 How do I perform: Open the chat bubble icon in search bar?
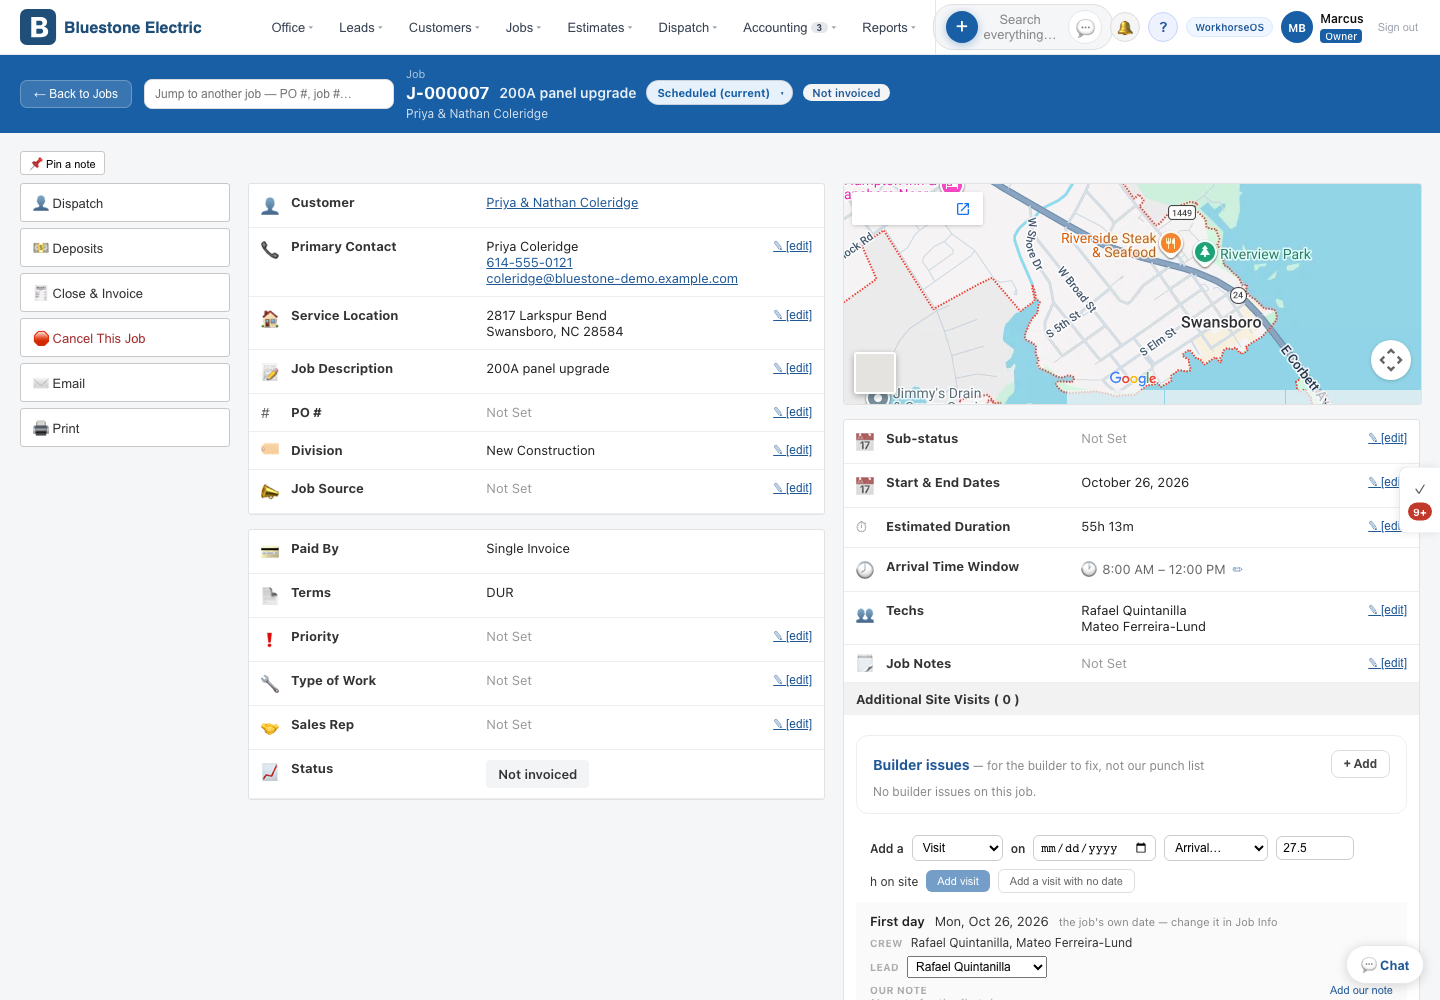pyautogui.click(x=1085, y=28)
